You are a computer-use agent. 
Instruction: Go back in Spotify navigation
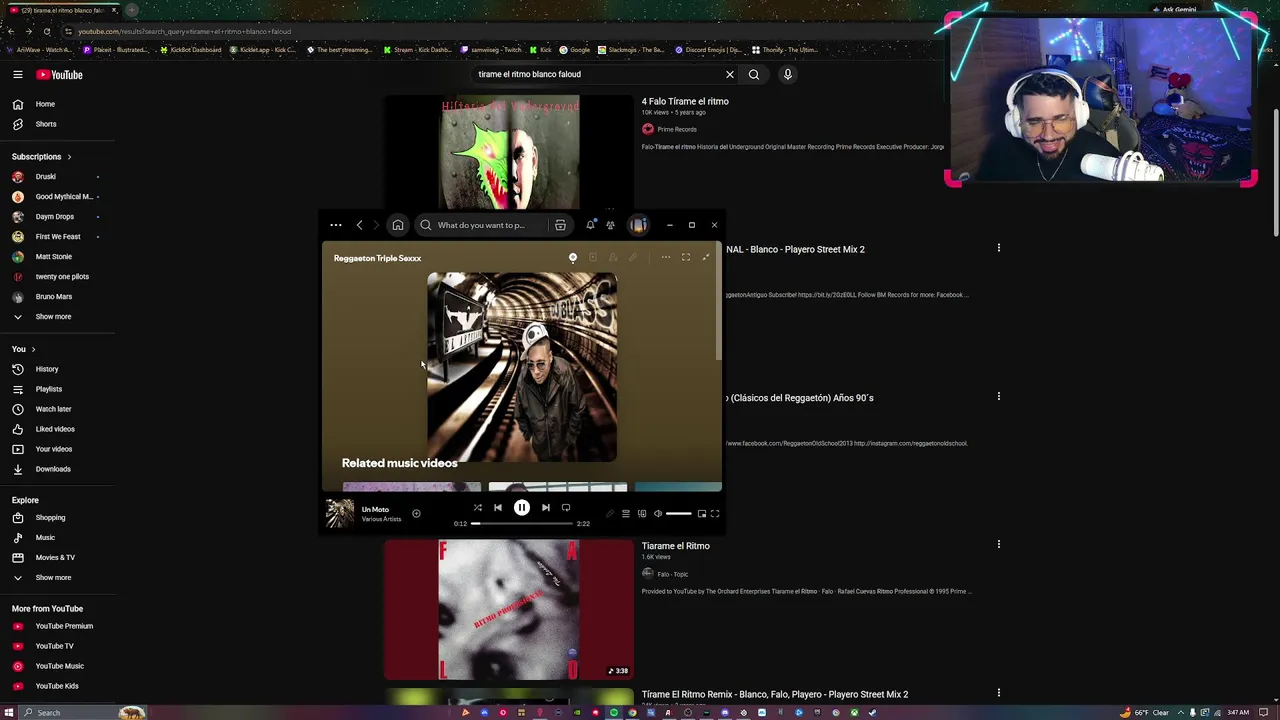360,225
